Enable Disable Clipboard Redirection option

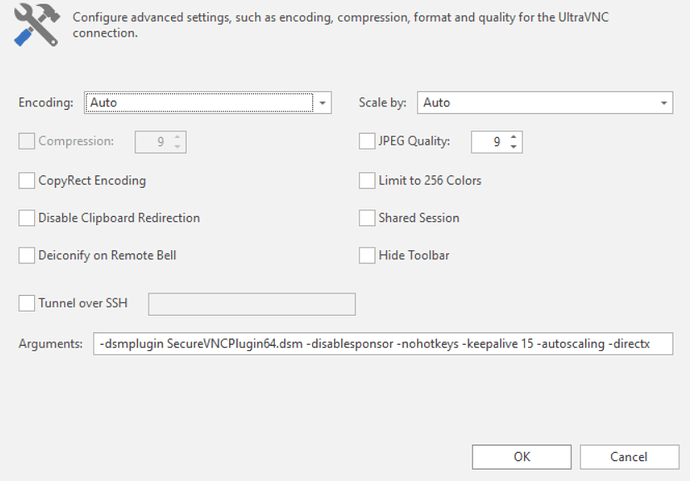tap(27, 218)
